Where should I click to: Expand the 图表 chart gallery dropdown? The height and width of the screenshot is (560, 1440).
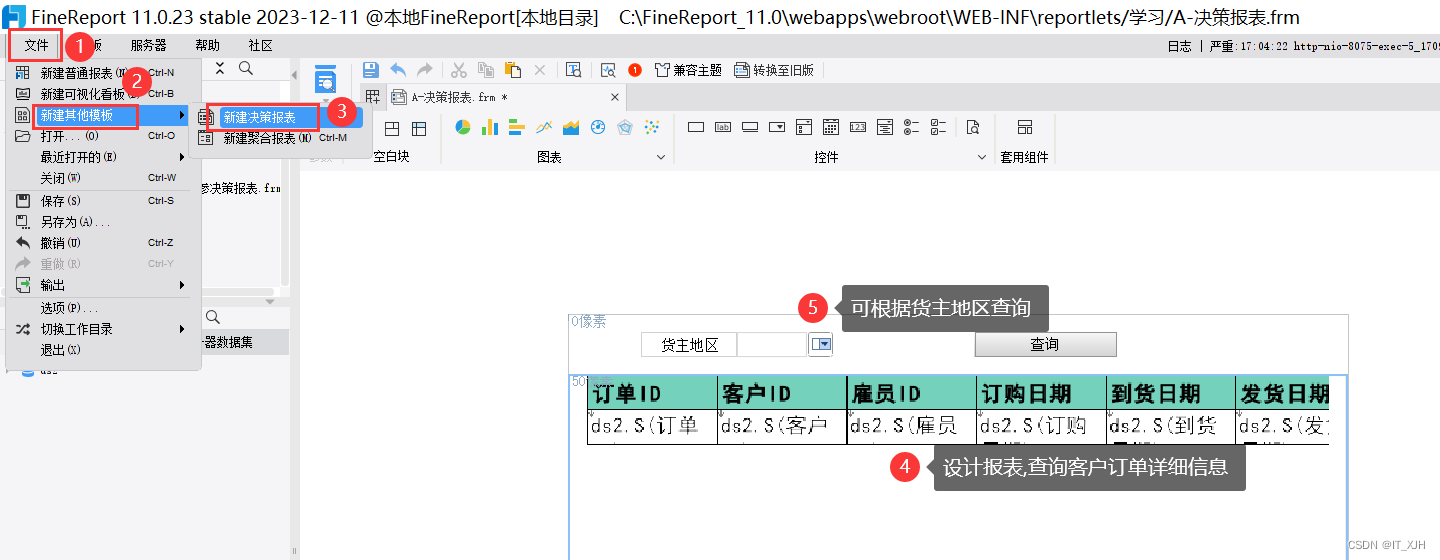pyautogui.click(x=660, y=158)
